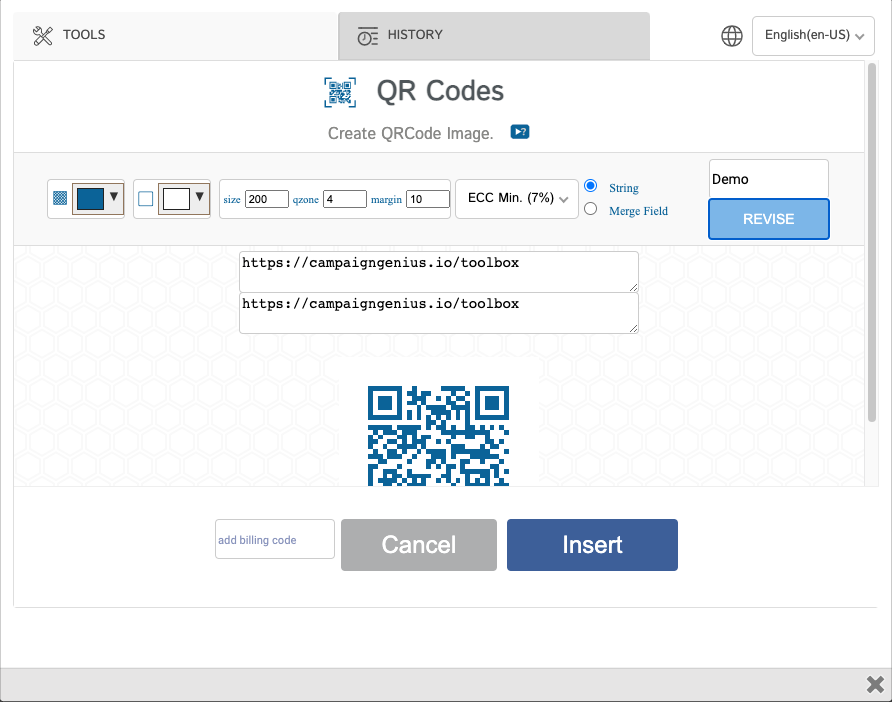Open the video help icon
The width and height of the screenshot is (892, 702).
tap(519, 132)
